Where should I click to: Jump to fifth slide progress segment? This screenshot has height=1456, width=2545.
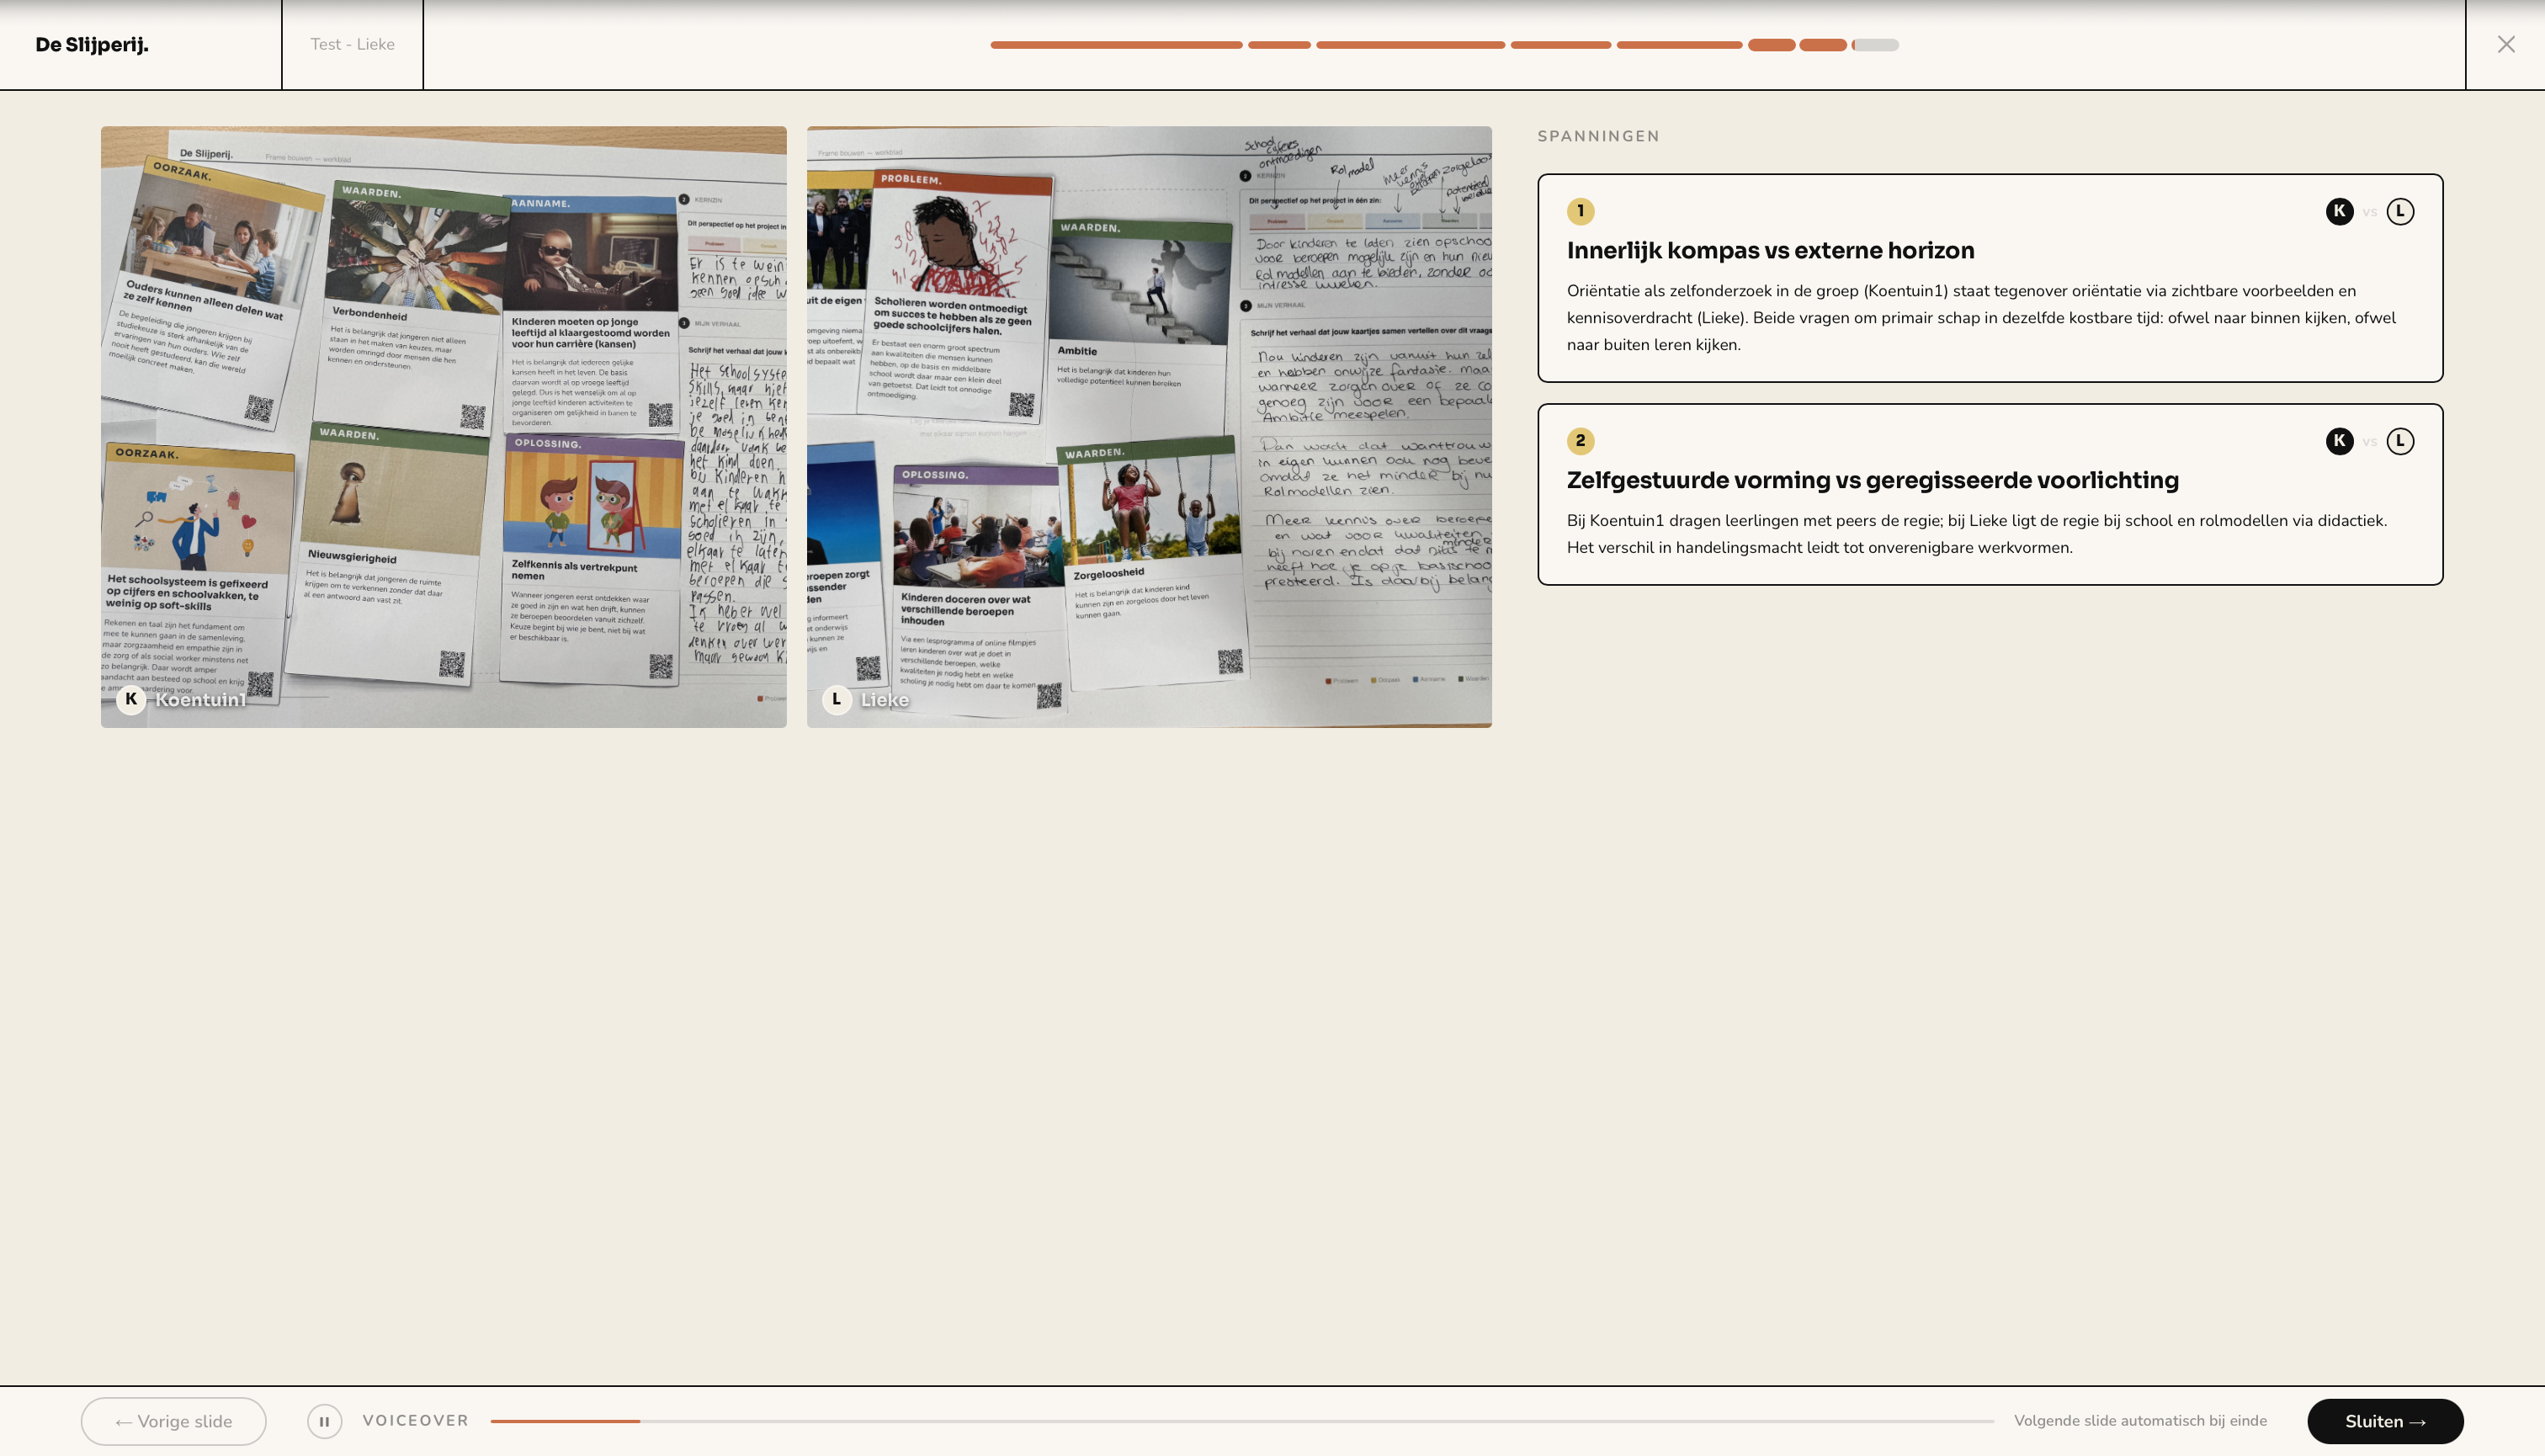tap(1679, 45)
